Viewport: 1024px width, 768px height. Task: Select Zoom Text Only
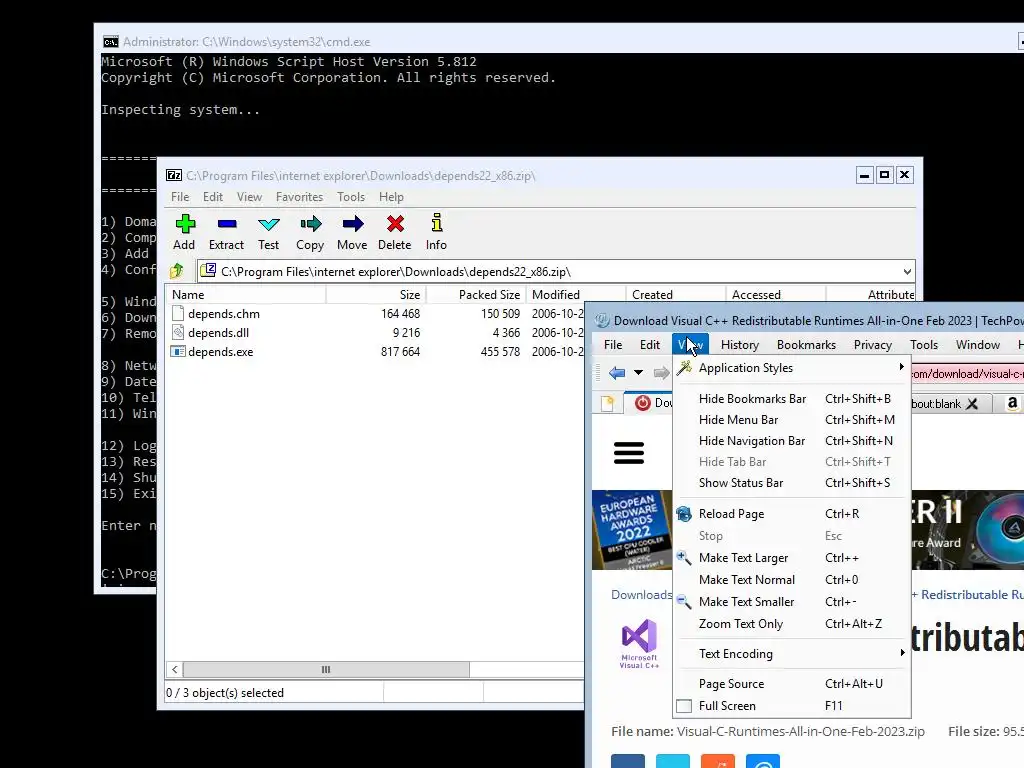pos(792,624)
